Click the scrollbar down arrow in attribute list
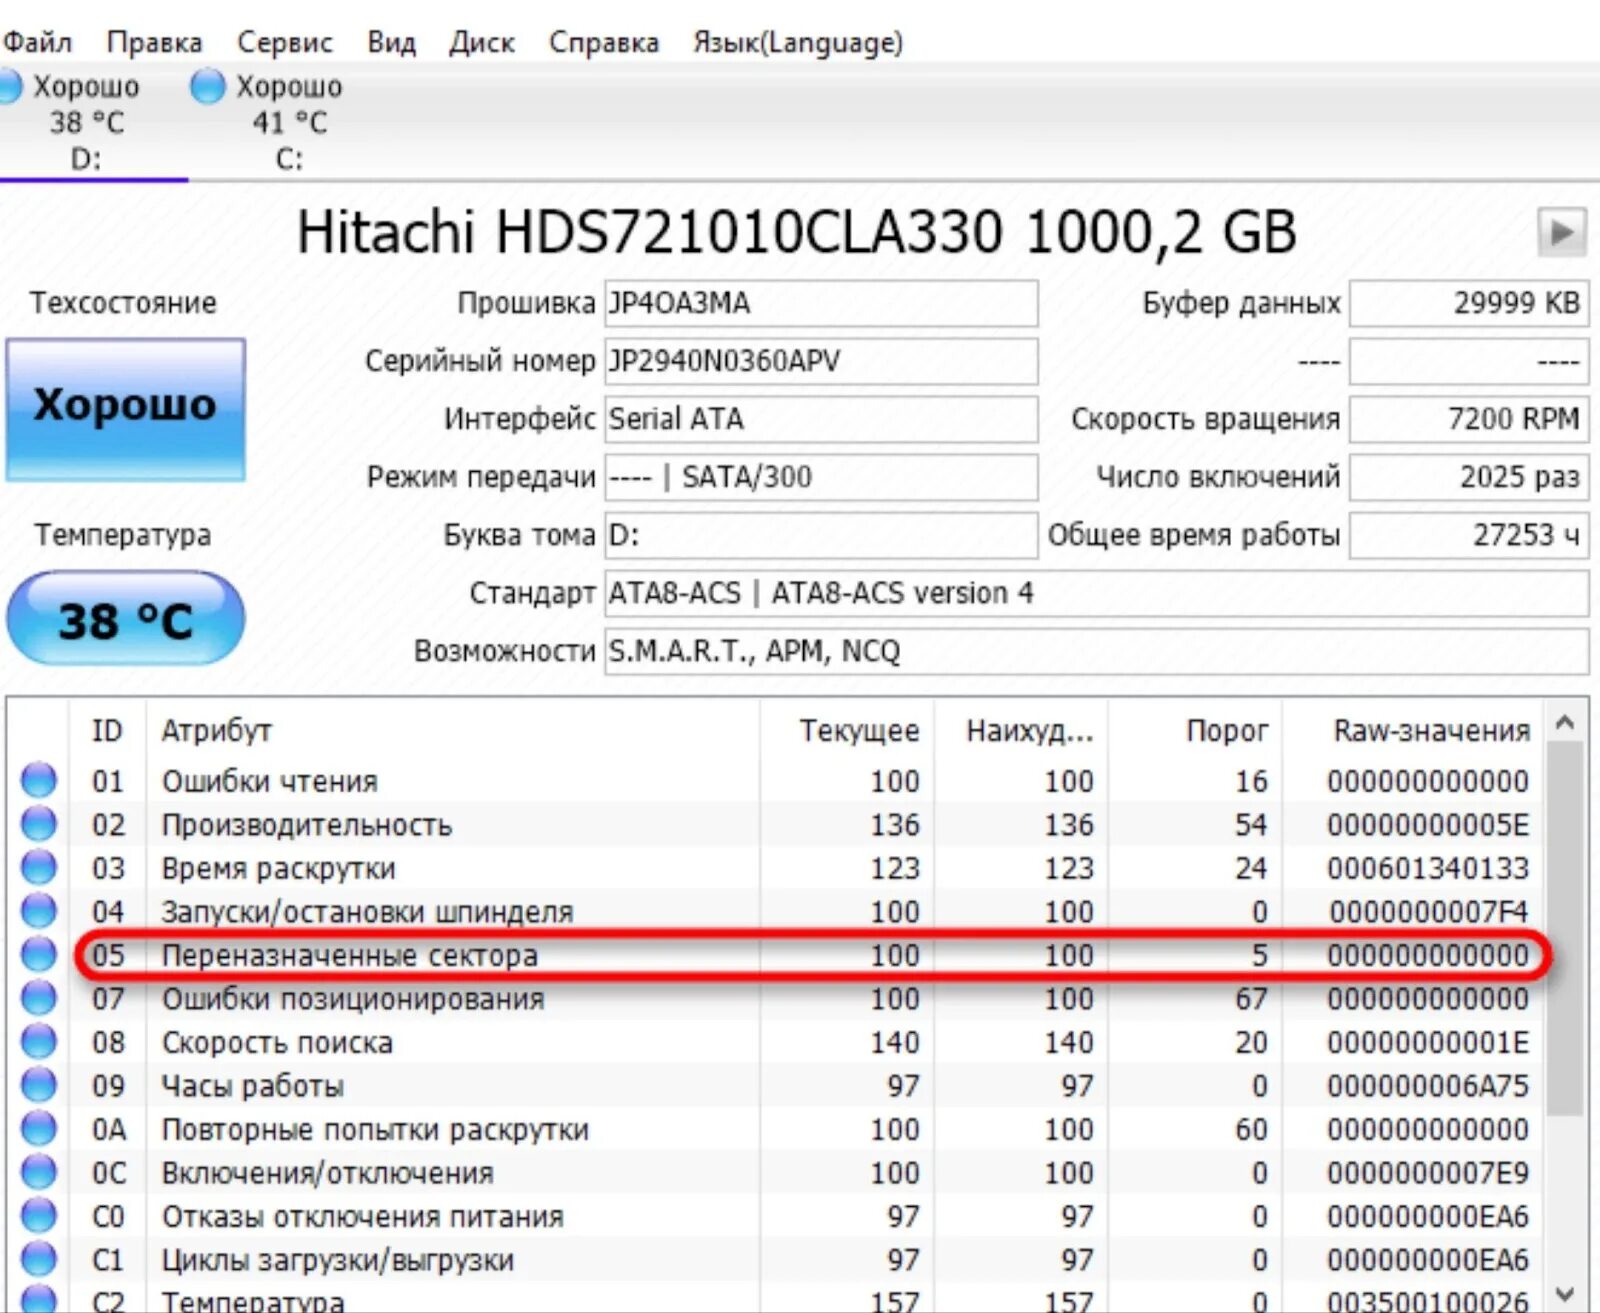Image resolution: width=1600 pixels, height=1313 pixels. click(1566, 1293)
